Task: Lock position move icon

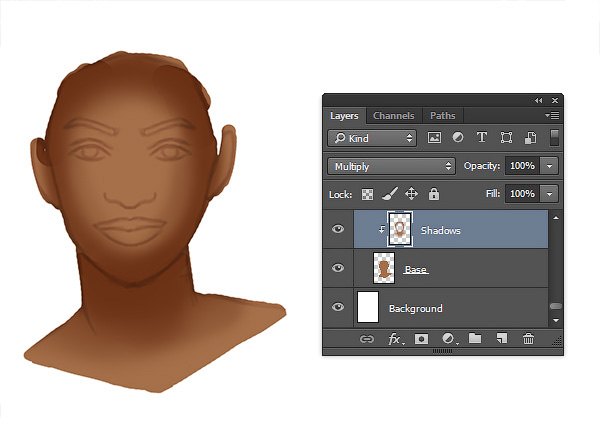Action: (x=411, y=194)
